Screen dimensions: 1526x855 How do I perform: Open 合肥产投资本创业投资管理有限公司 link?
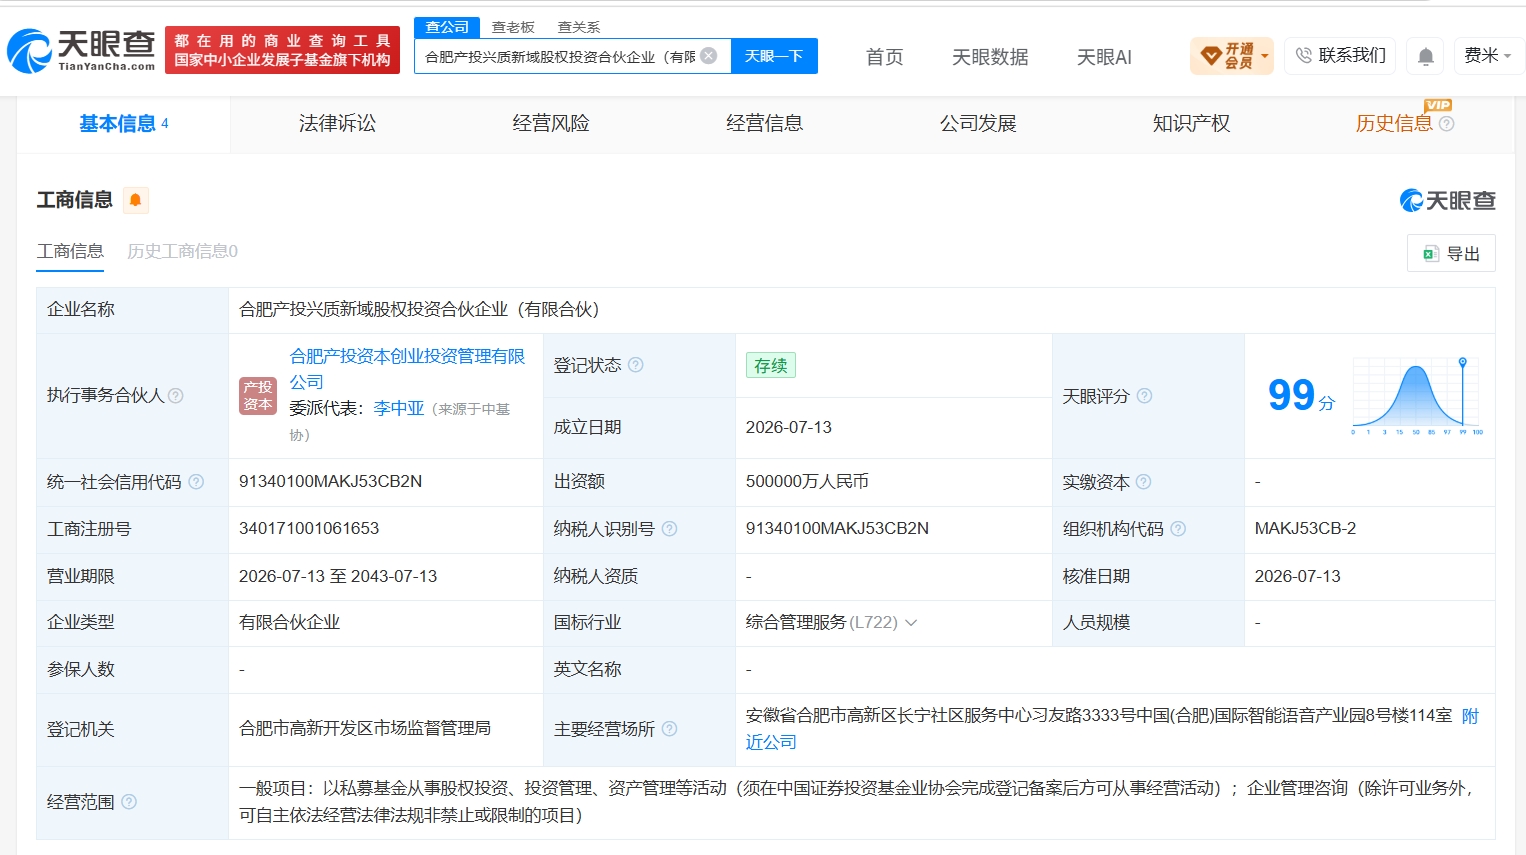tap(407, 369)
